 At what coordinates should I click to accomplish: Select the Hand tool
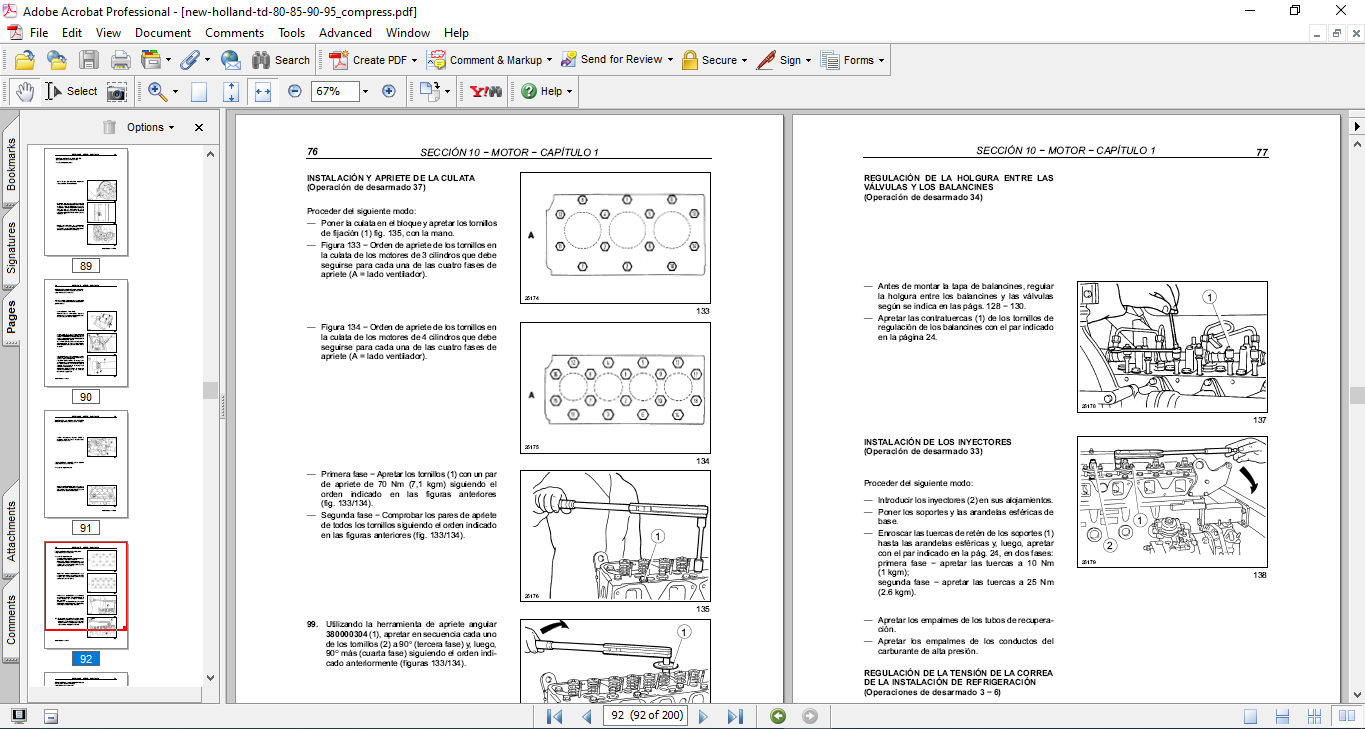[x=24, y=91]
